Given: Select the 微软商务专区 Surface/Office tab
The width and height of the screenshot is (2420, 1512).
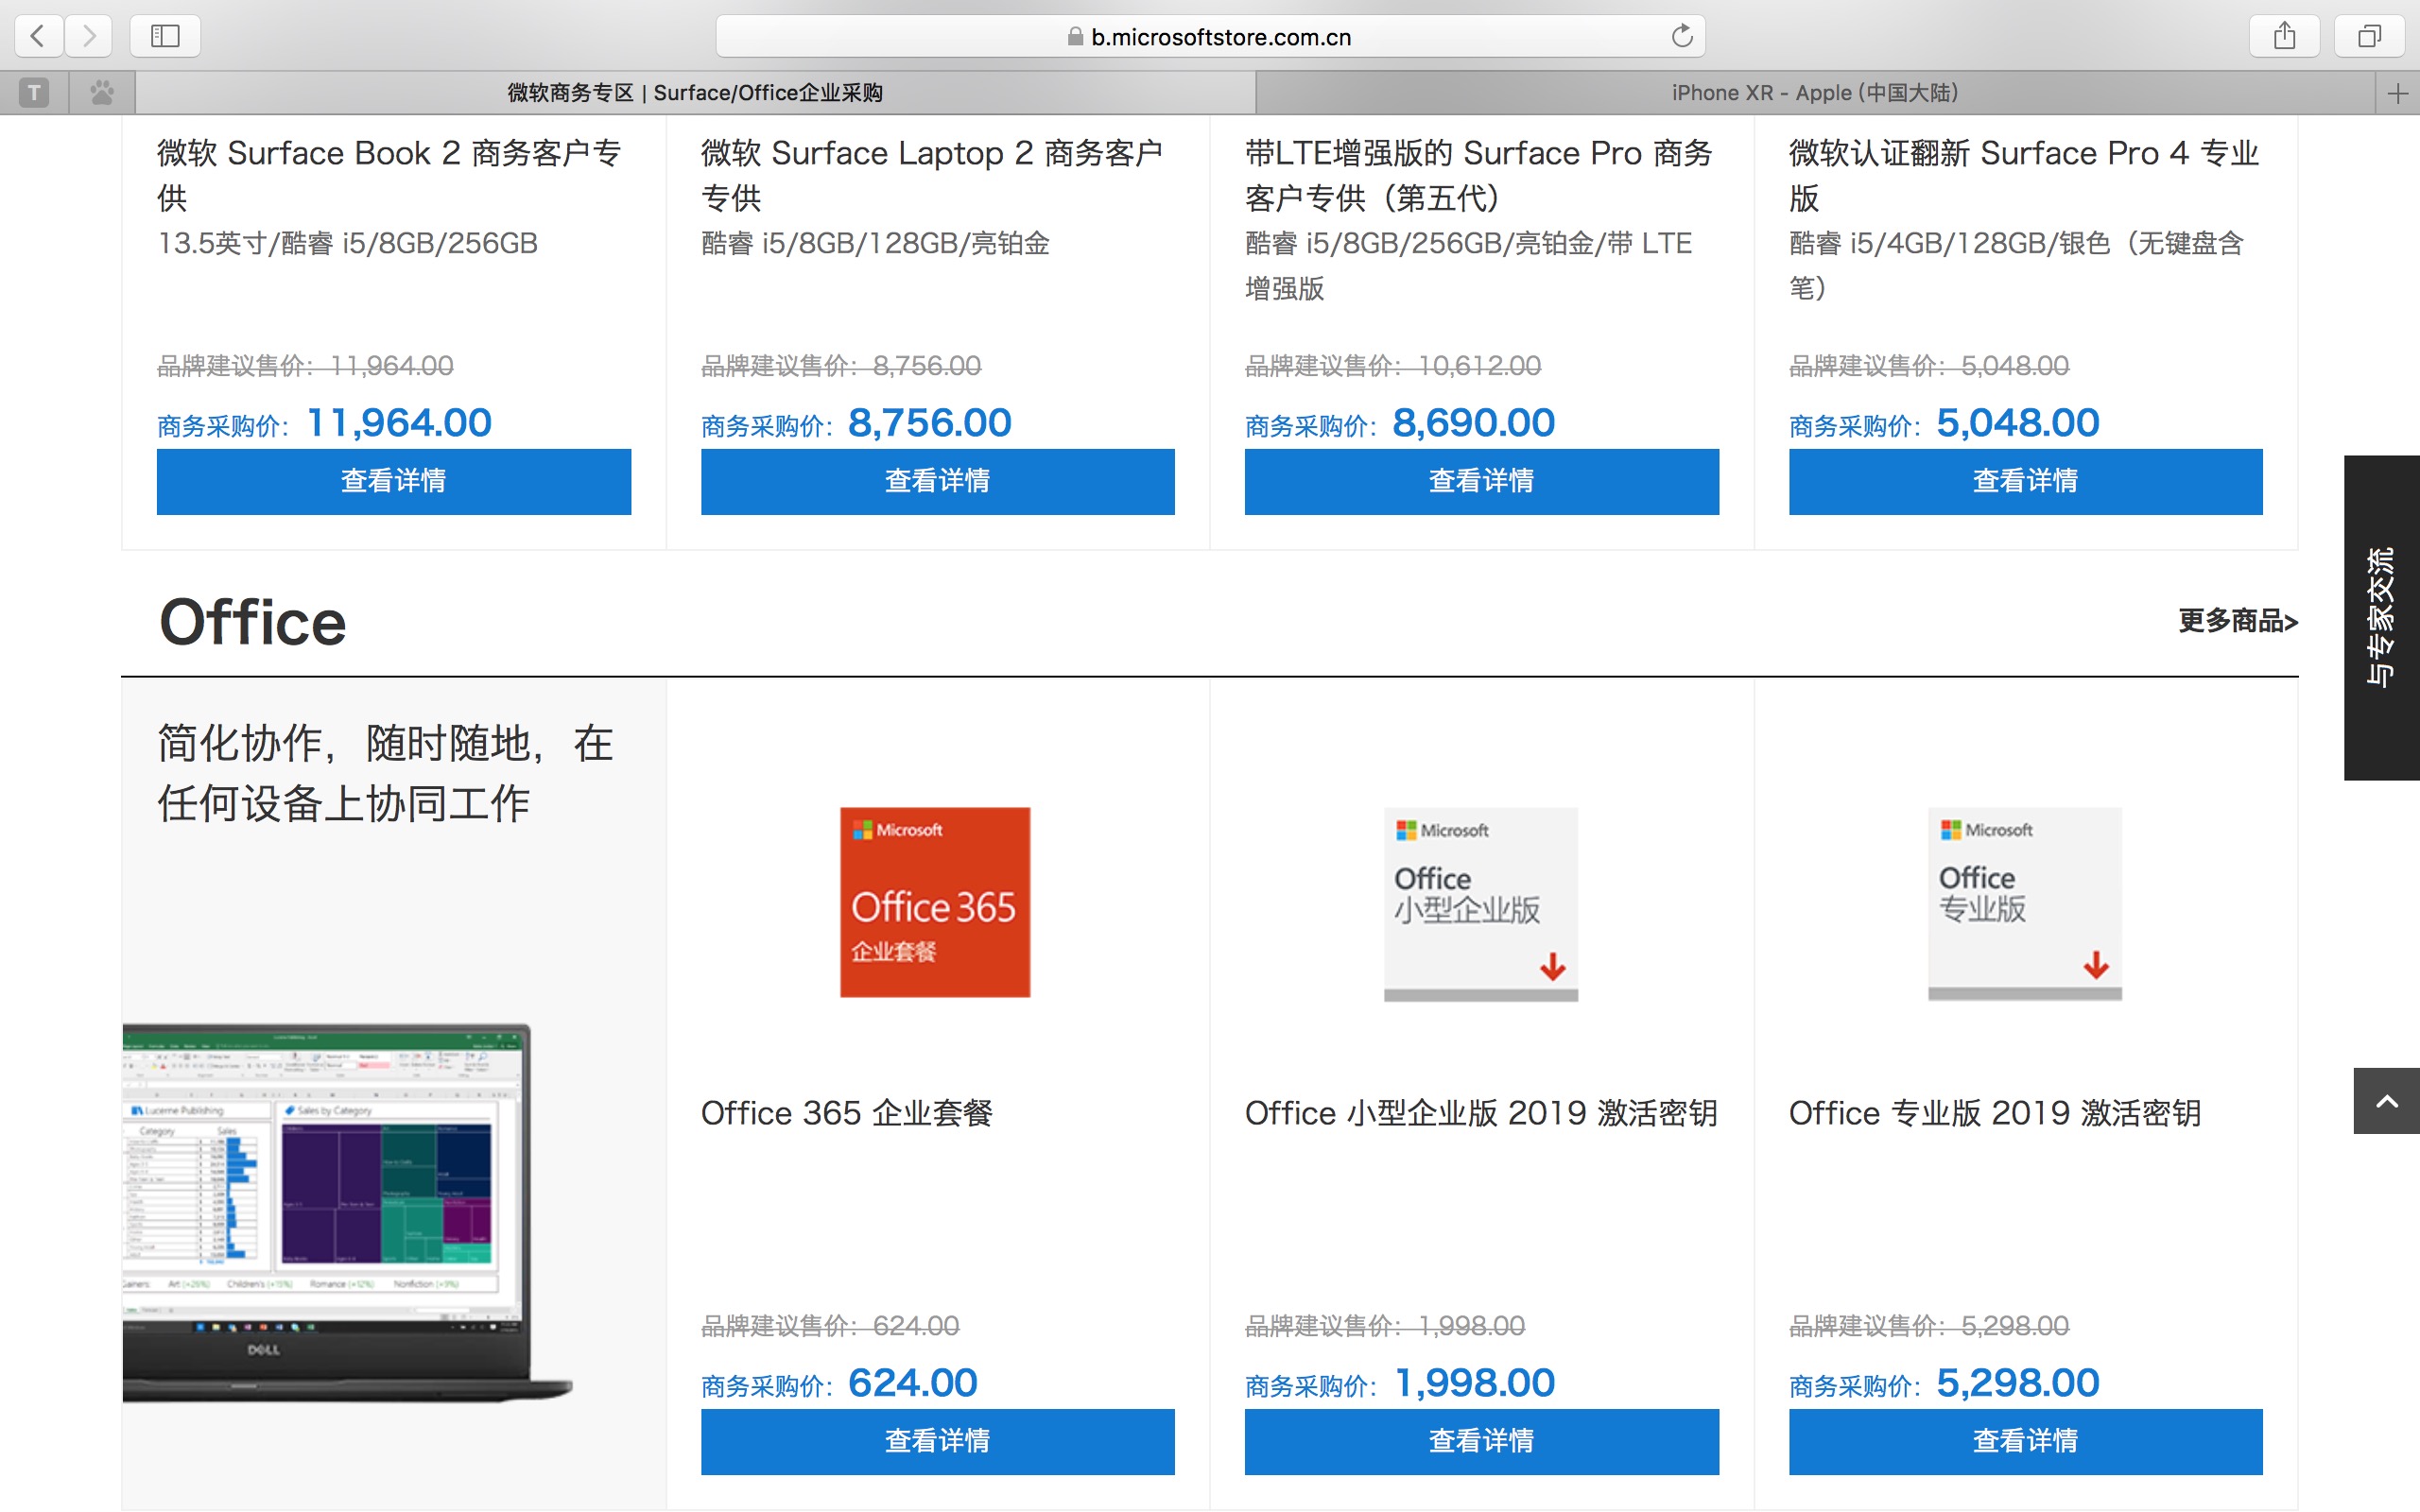Looking at the screenshot, I should pos(695,93).
